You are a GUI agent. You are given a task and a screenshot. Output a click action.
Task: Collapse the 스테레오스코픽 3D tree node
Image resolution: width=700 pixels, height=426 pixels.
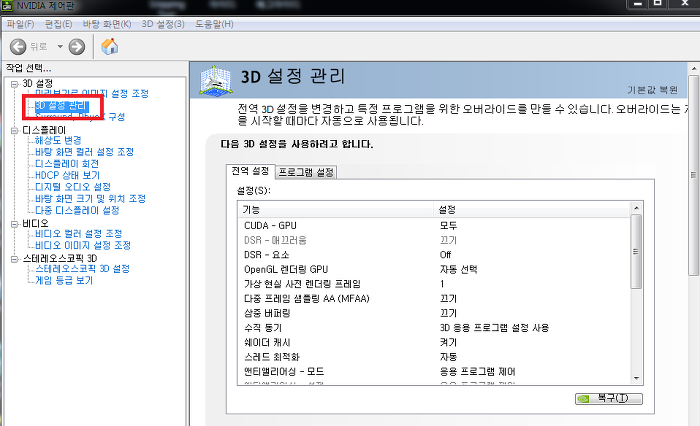click(x=15, y=259)
